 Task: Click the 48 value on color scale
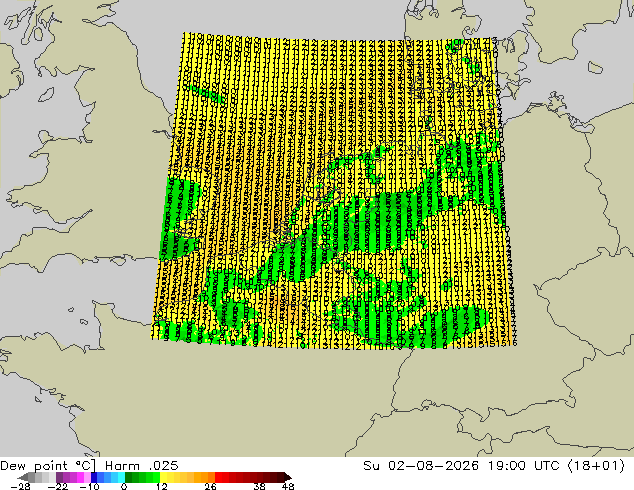pyautogui.click(x=288, y=486)
